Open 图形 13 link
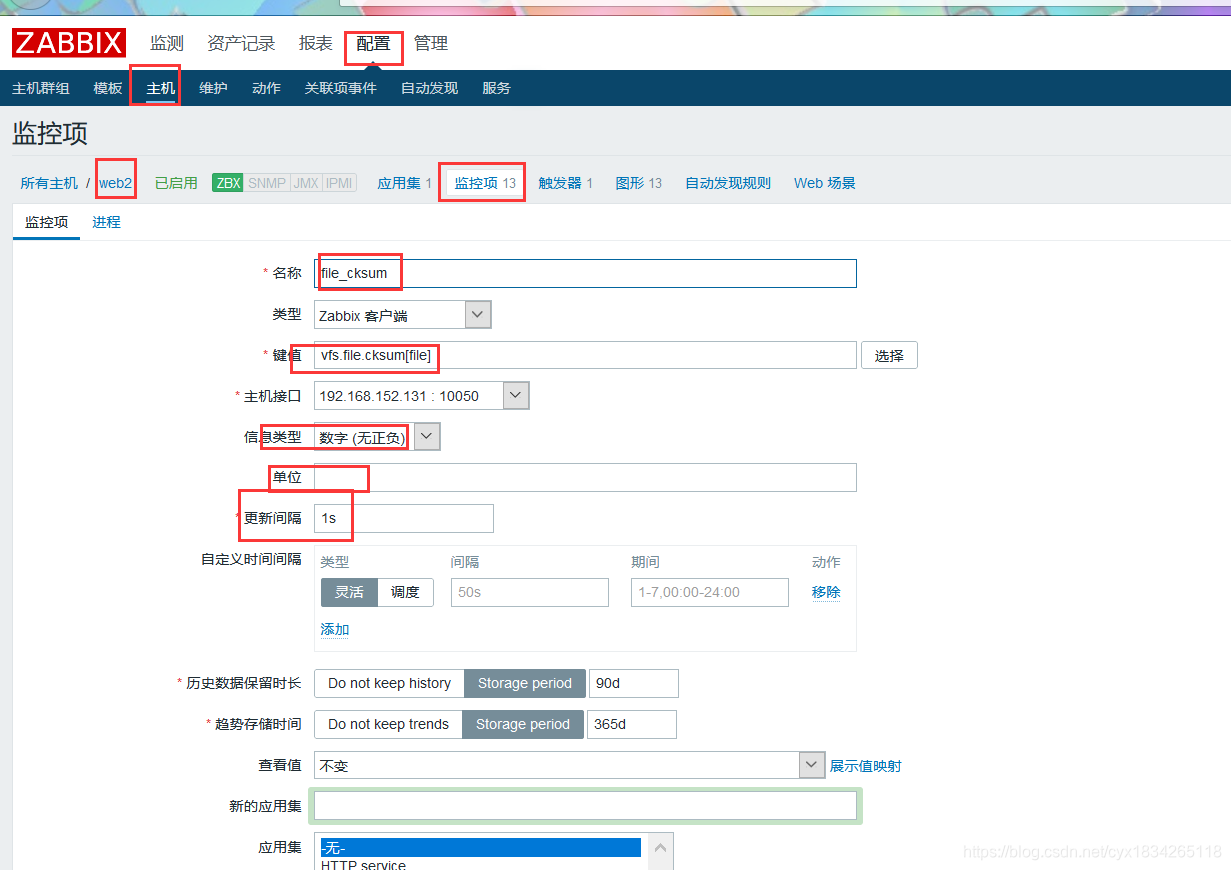 tap(639, 183)
